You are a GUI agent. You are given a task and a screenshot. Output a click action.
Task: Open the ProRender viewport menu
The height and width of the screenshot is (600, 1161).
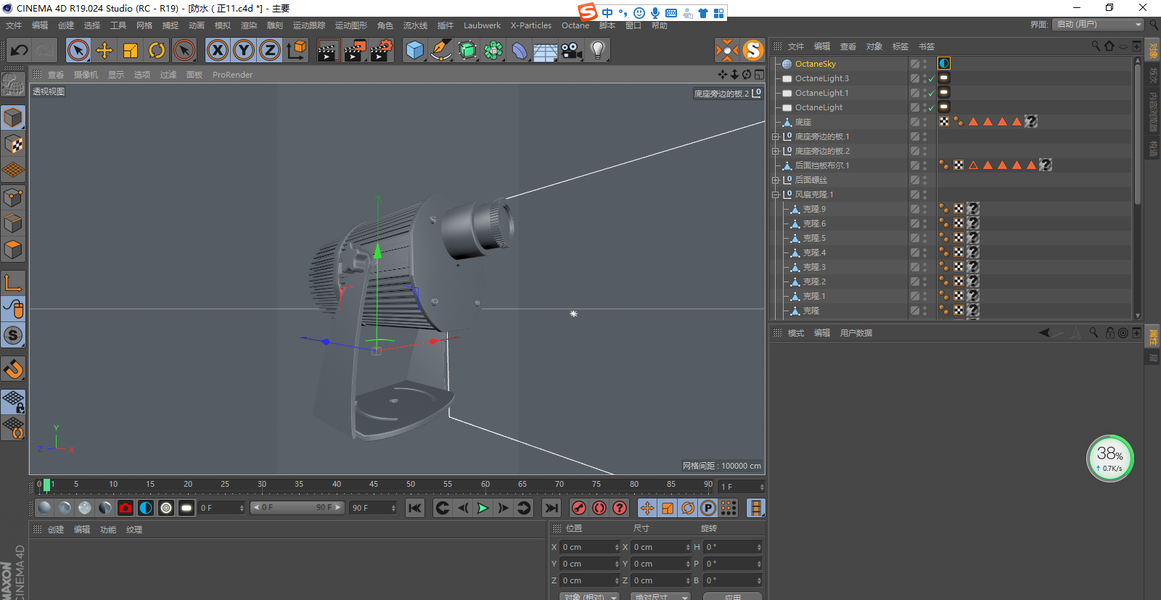pyautogui.click(x=232, y=75)
